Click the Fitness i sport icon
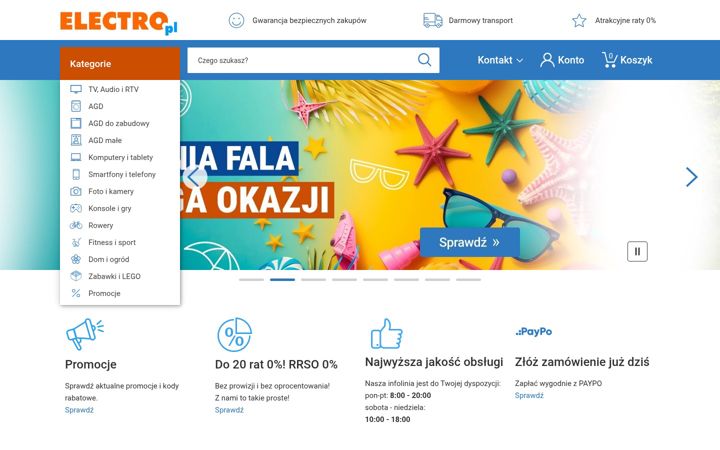720x450 pixels. coord(76,242)
